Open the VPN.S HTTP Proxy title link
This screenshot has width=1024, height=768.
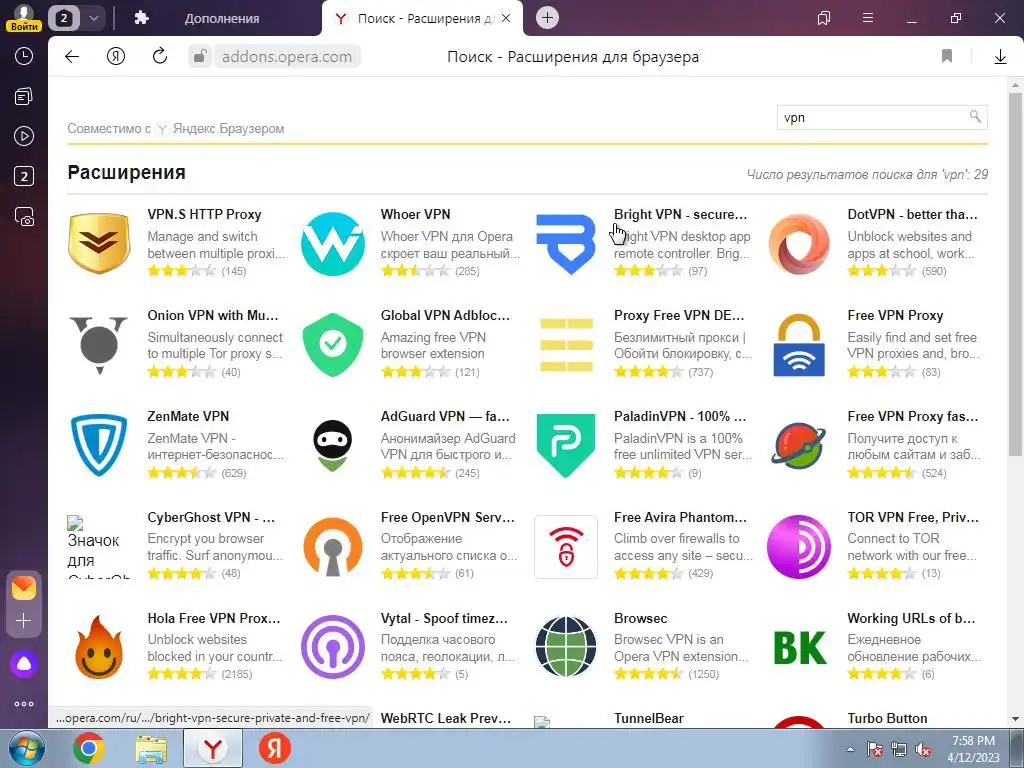(204, 214)
